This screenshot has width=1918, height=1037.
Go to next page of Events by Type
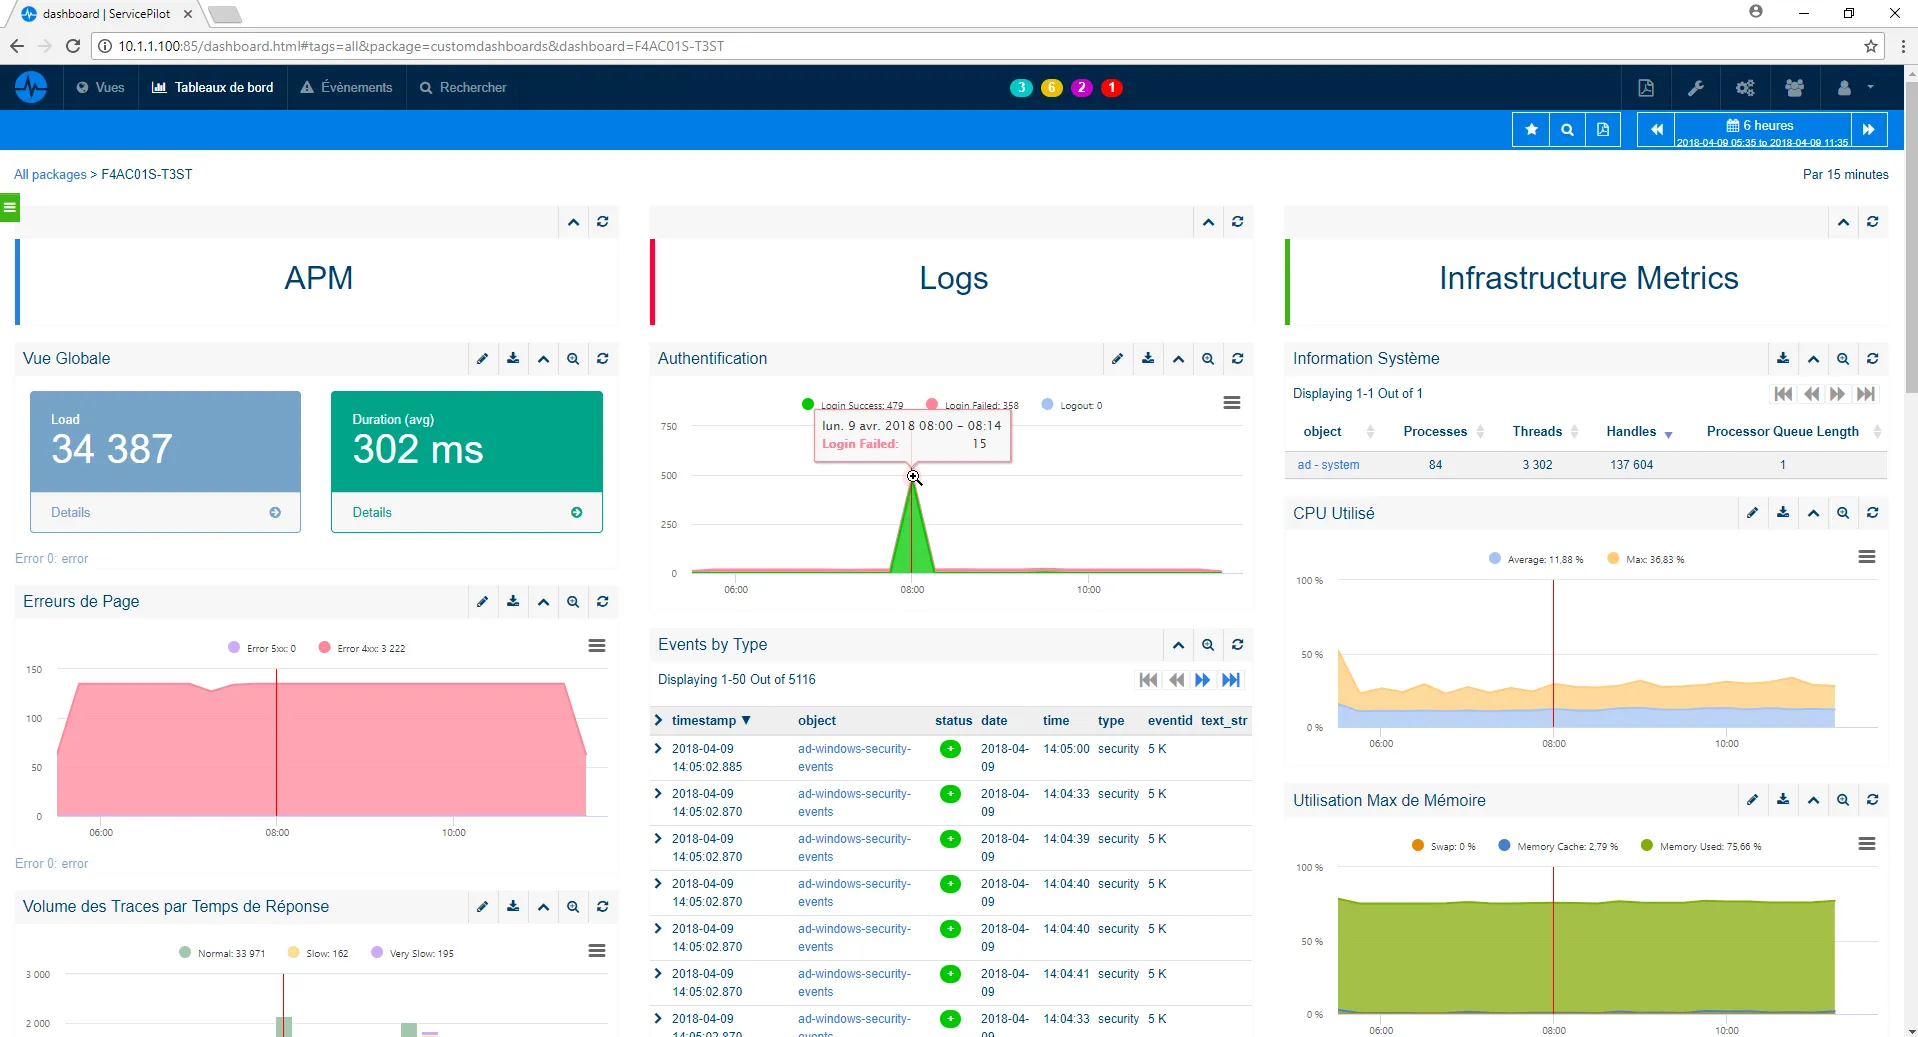1202,680
